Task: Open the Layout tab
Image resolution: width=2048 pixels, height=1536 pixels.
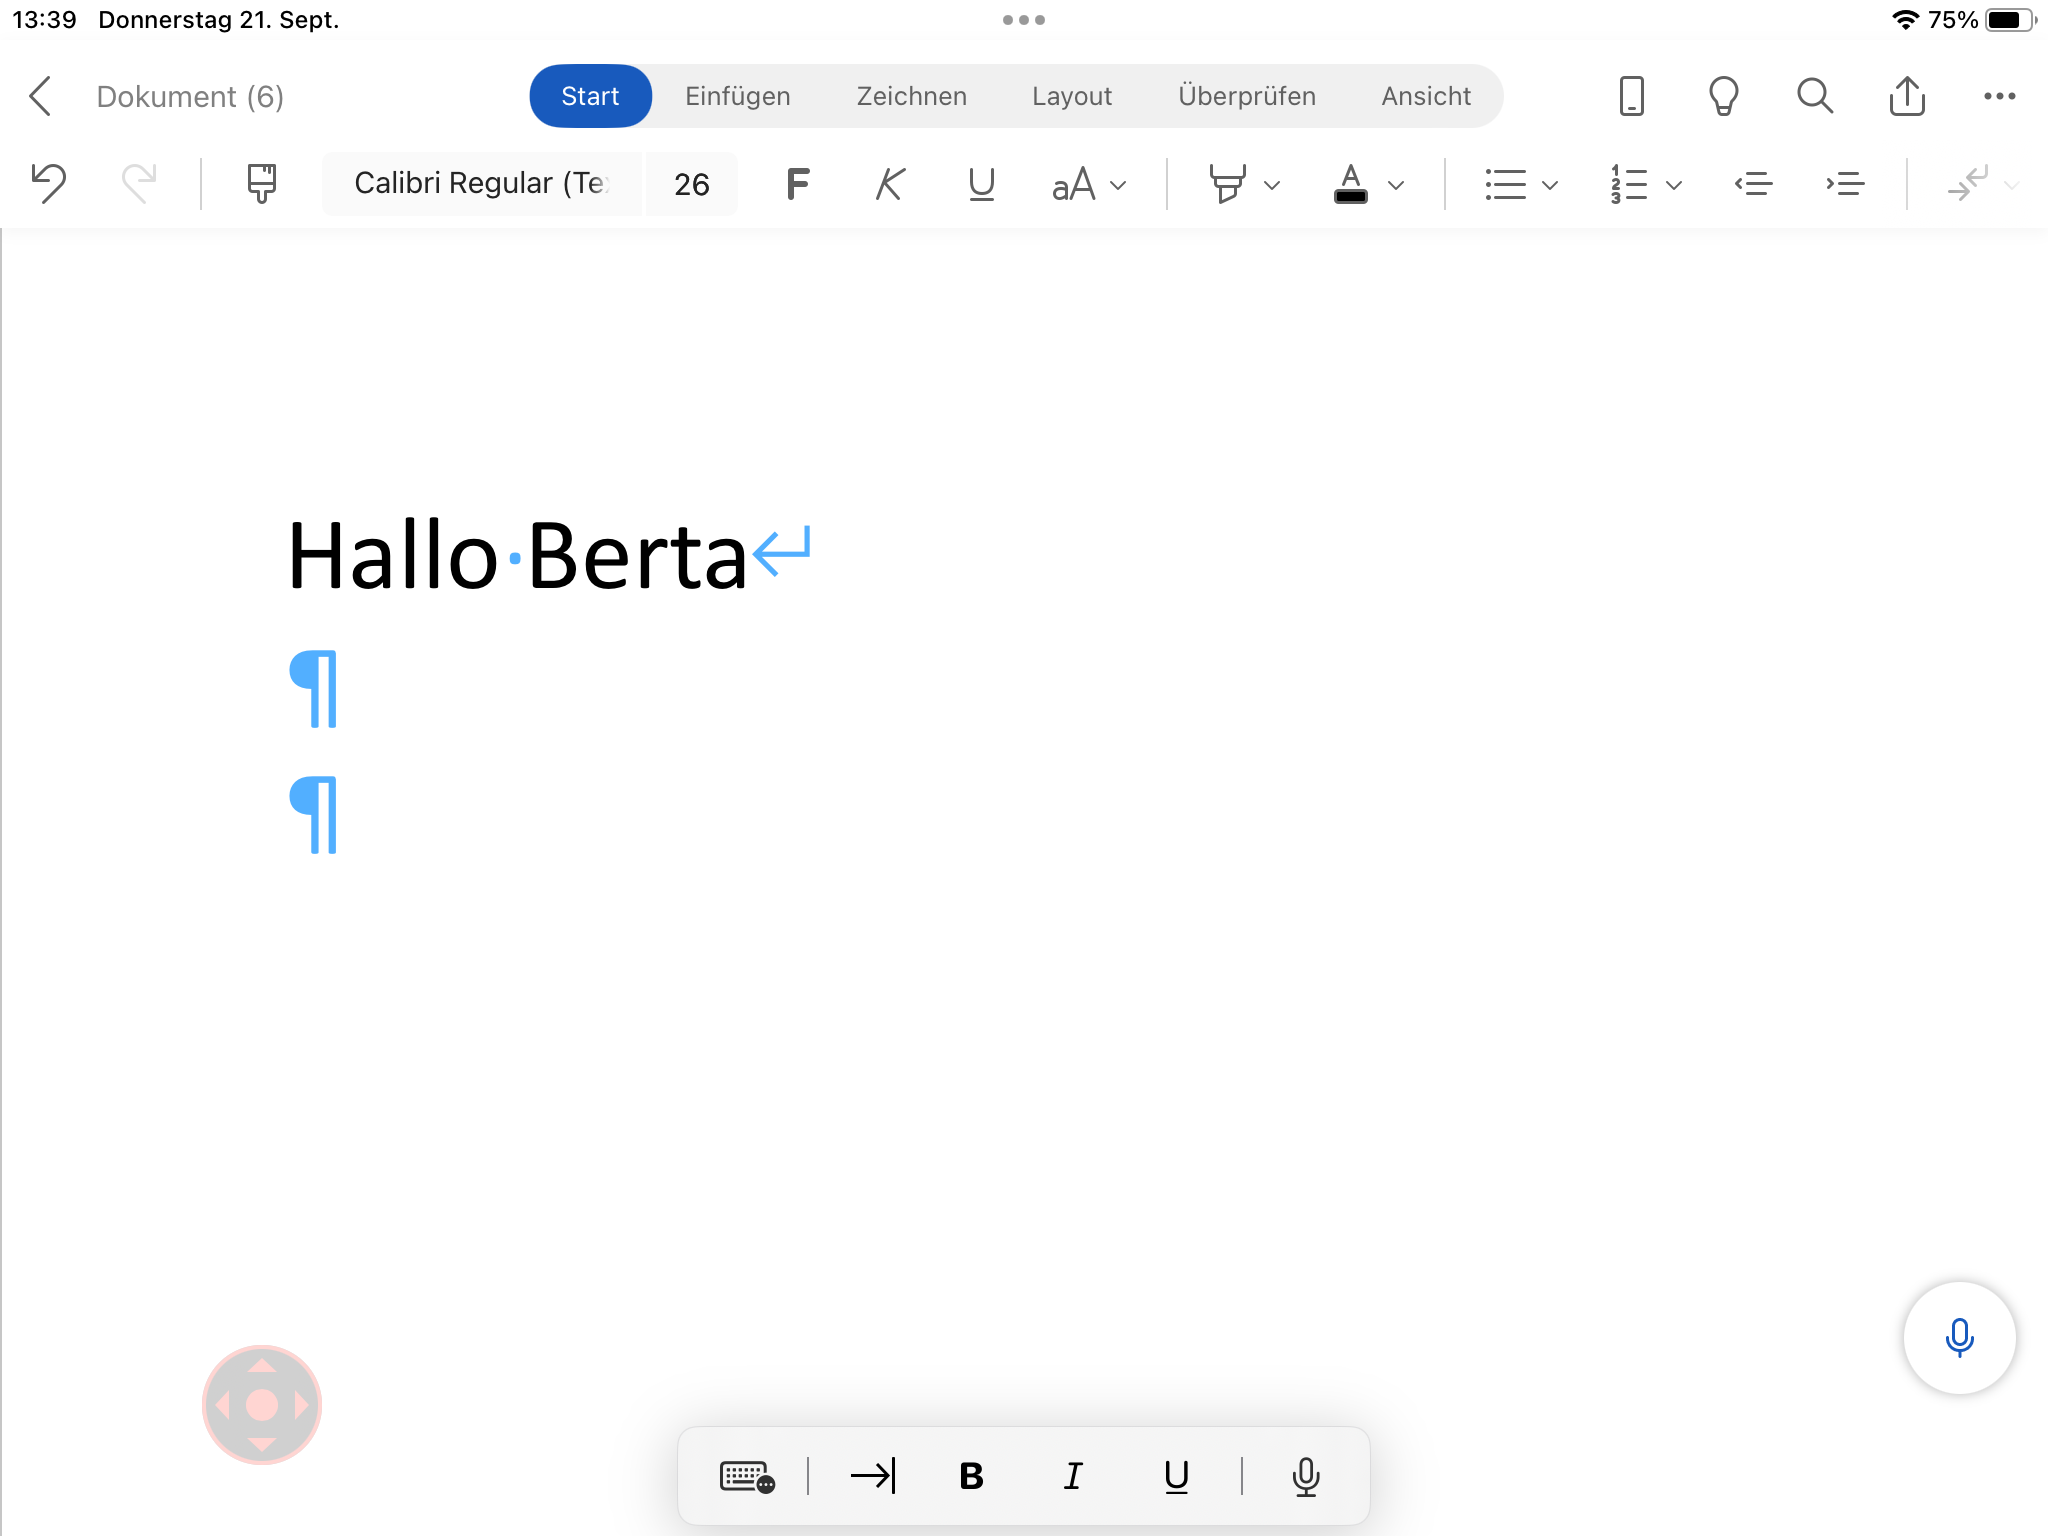Action: tap(1071, 97)
